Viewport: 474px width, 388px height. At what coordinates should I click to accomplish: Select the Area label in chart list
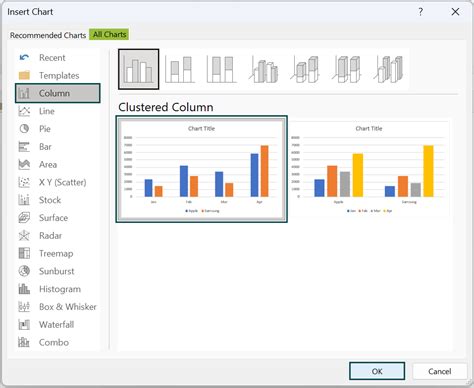pyautogui.click(x=48, y=164)
